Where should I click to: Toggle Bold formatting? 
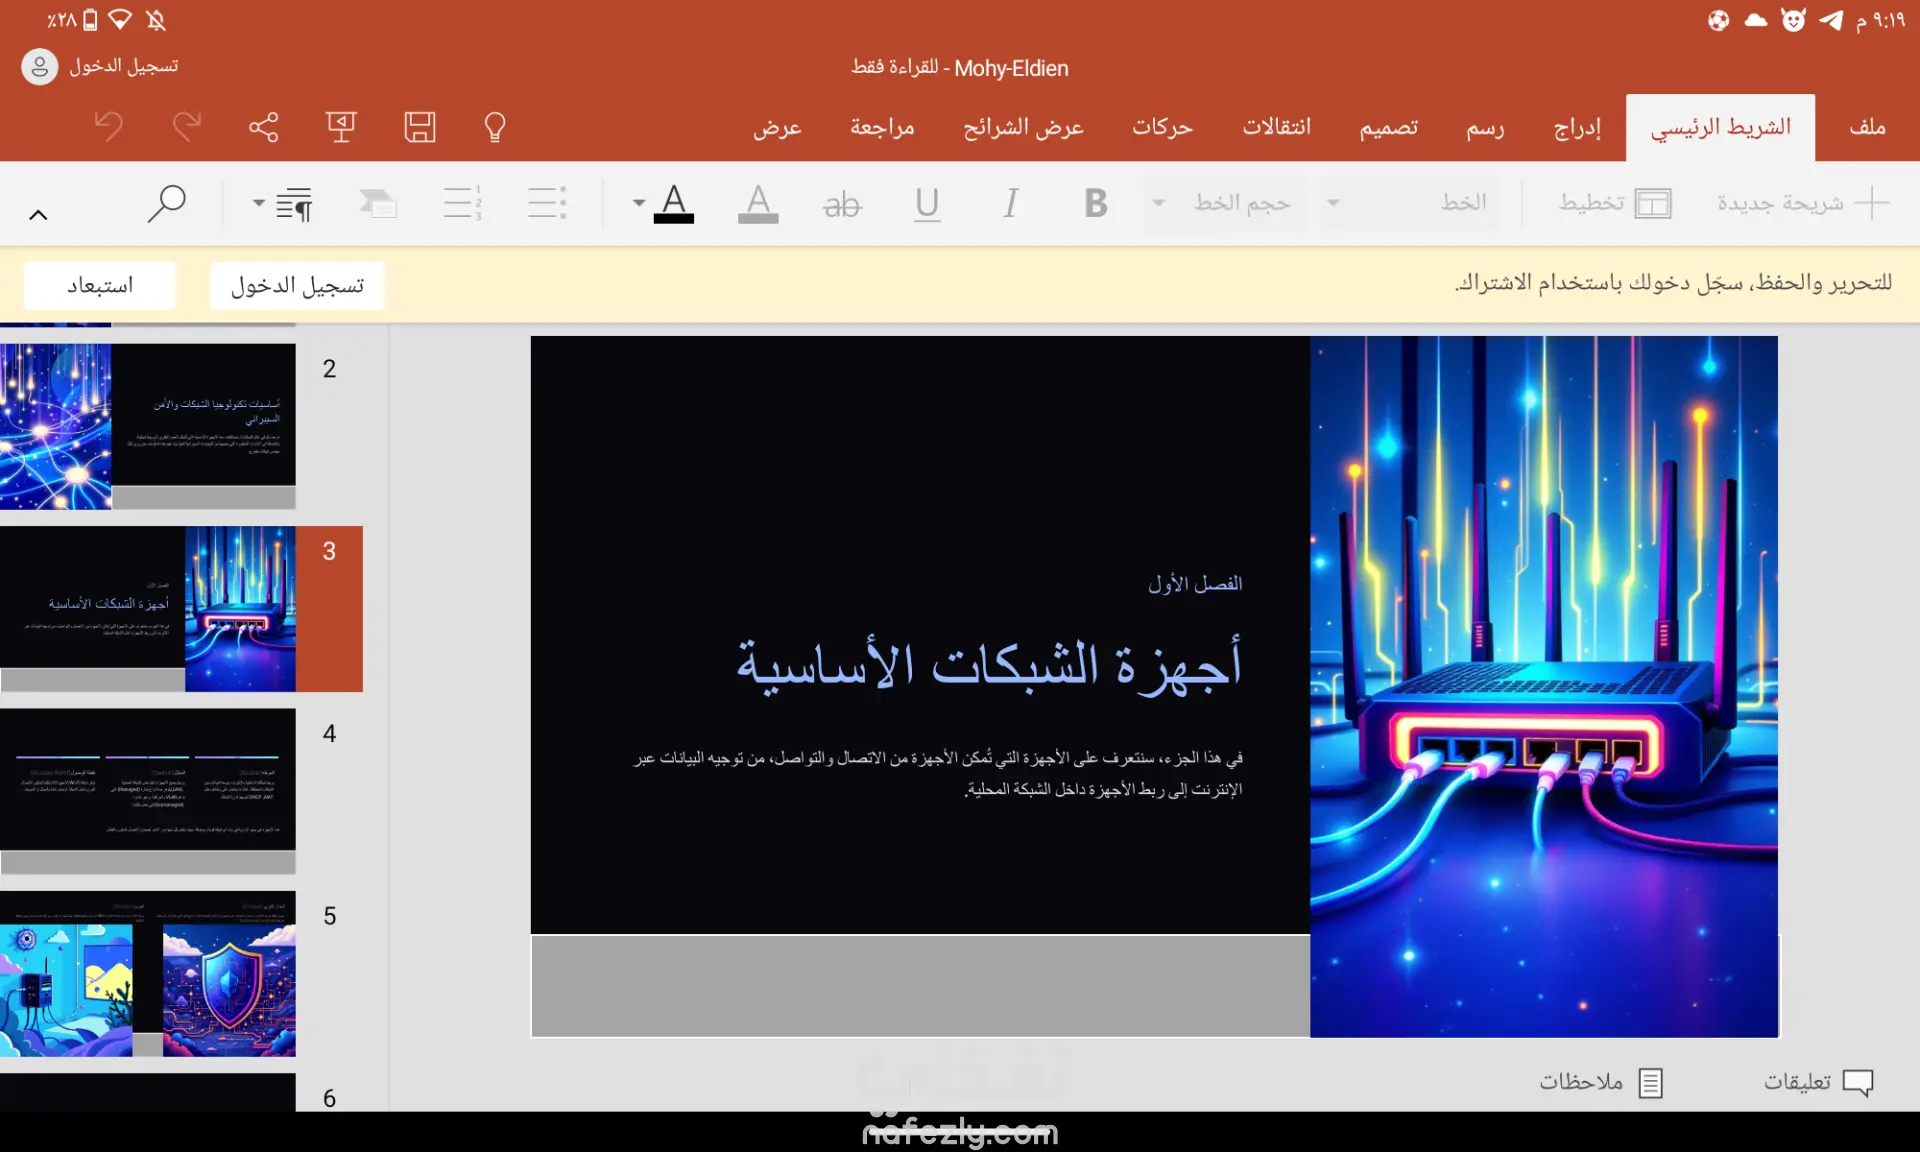pos(1096,203)
